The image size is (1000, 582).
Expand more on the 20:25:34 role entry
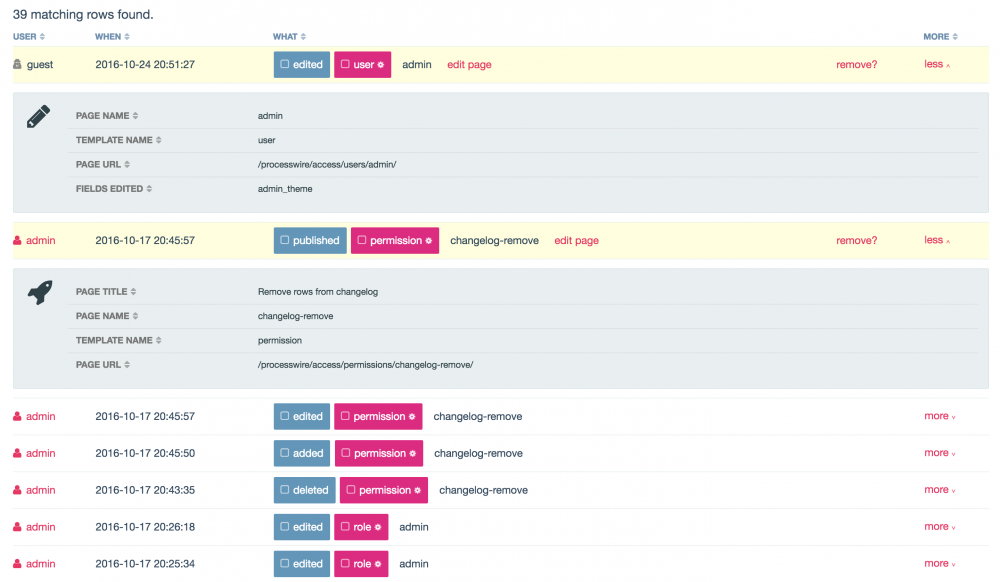click(938, 563)
